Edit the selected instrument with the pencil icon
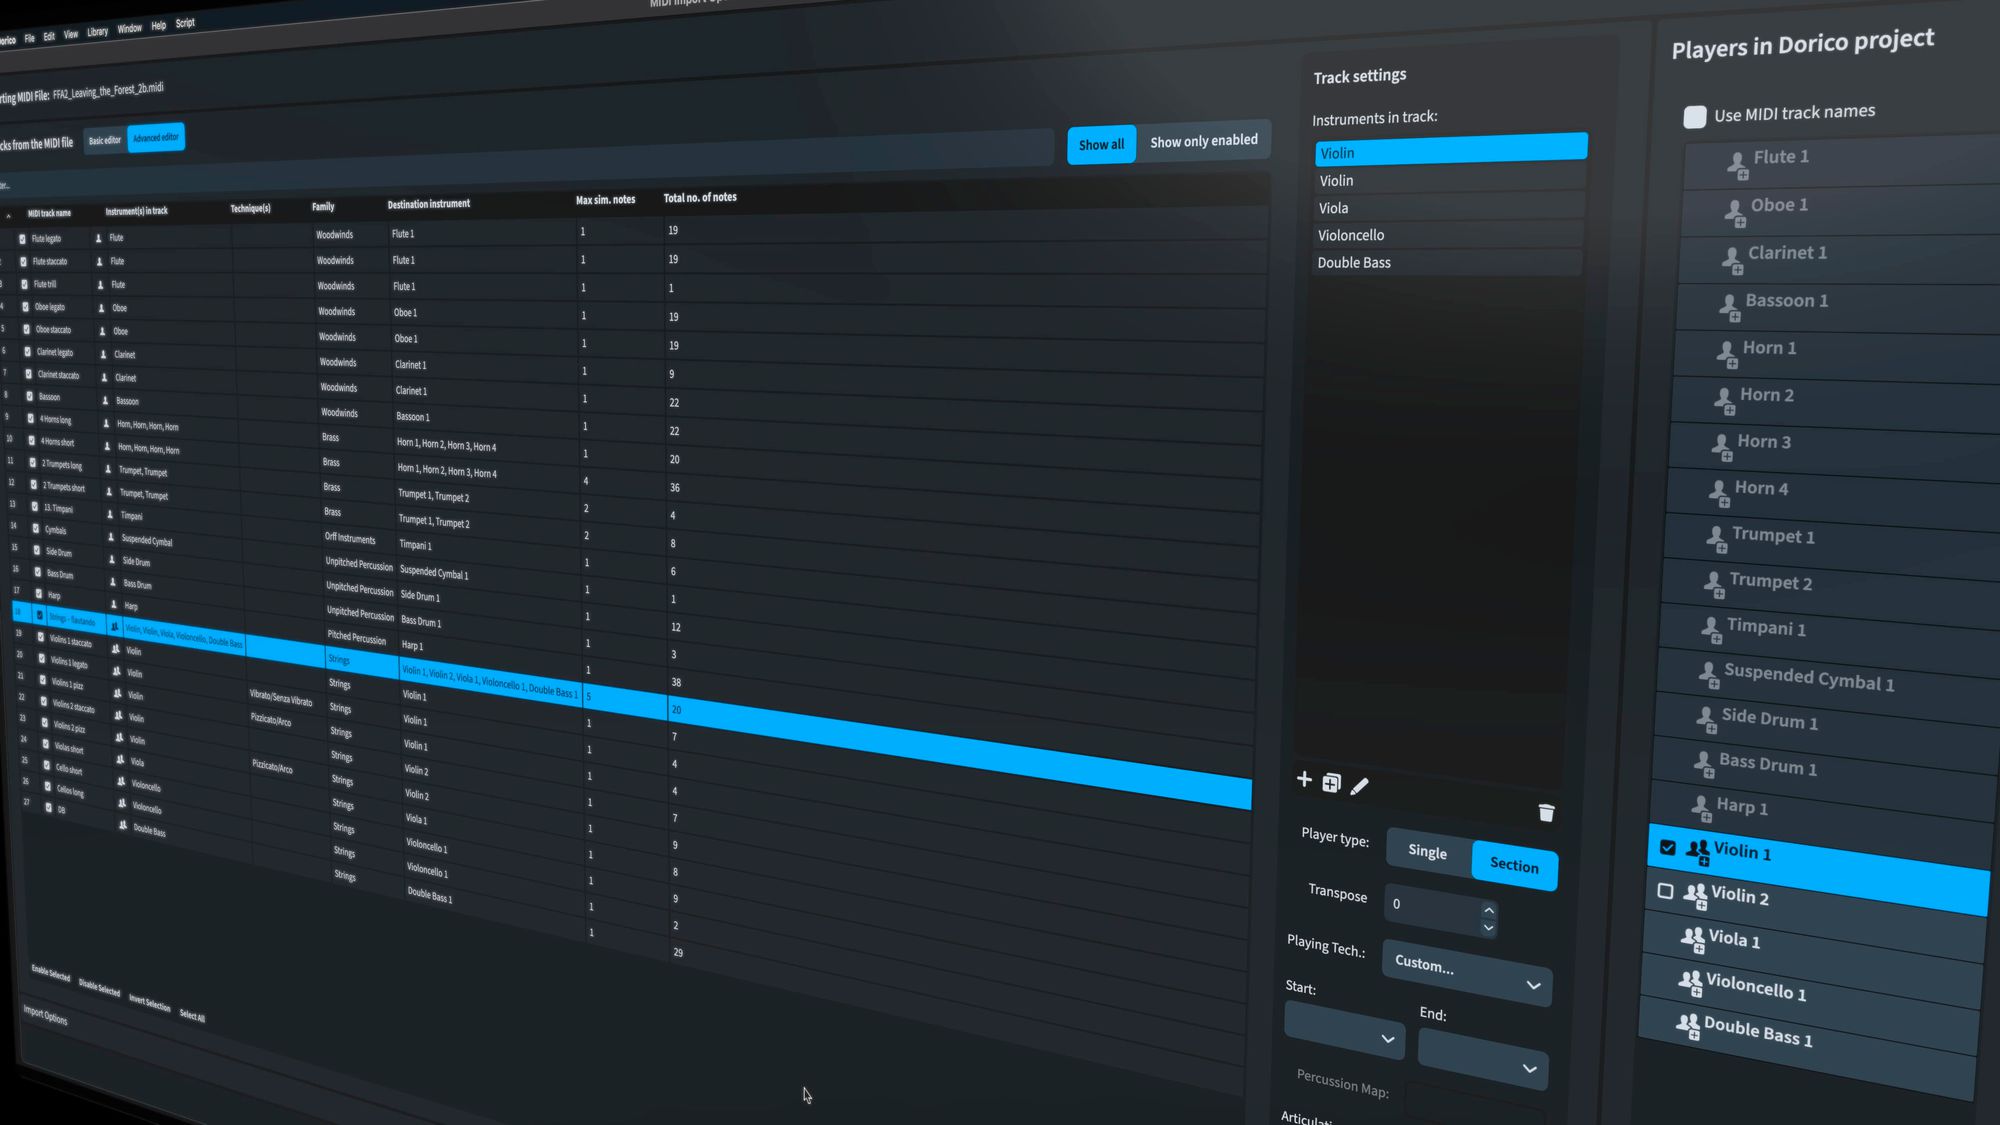This screenshot has height=1125, width=2000. point(1360,786)
